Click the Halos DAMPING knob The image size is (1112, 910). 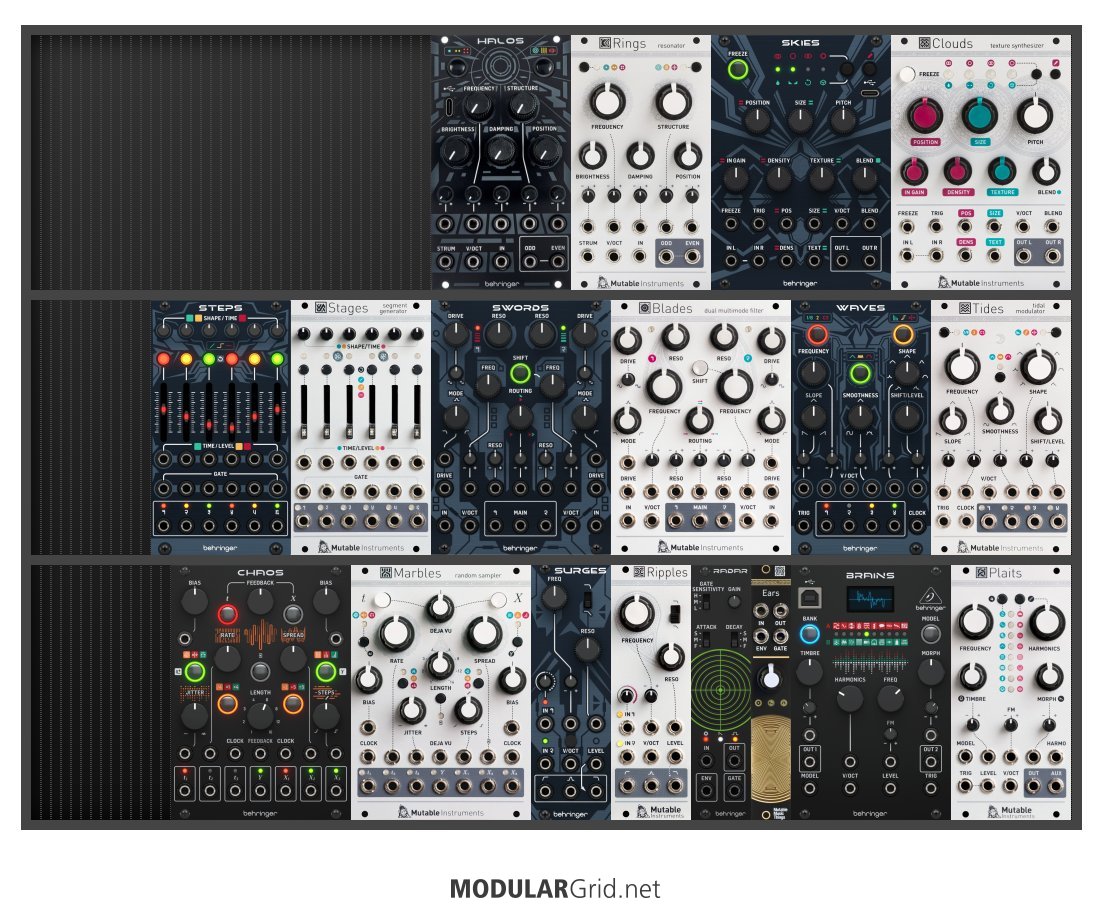(501, 150)
